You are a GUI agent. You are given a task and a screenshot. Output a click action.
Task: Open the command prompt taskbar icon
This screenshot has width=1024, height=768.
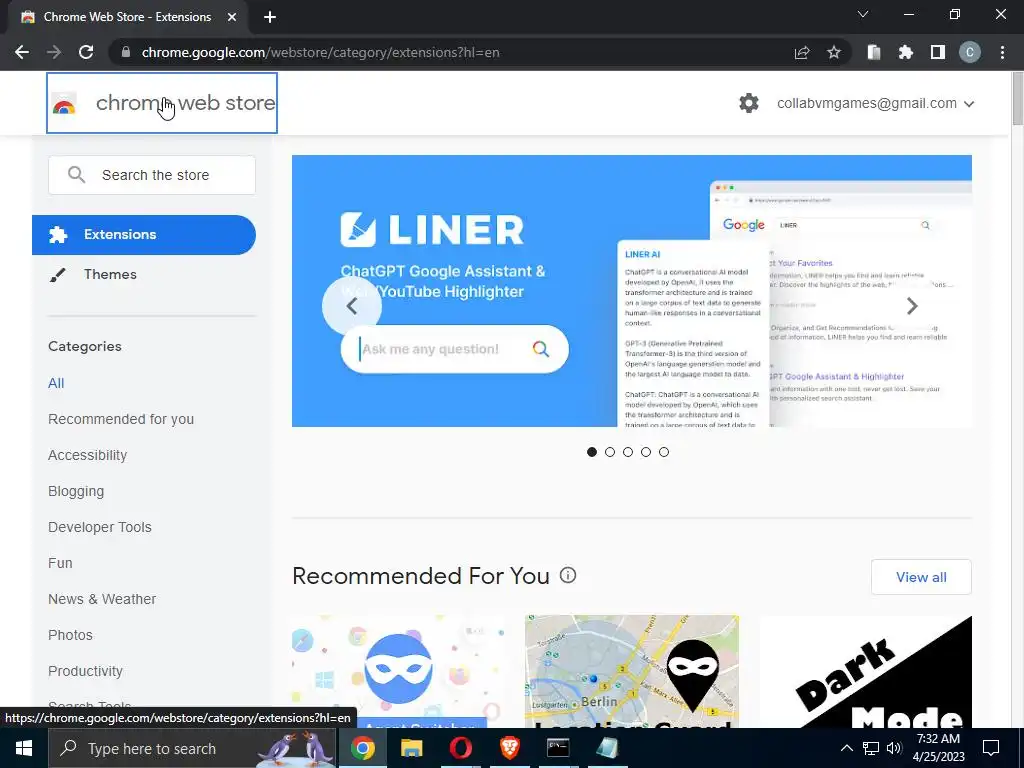[x=558, y=748]
